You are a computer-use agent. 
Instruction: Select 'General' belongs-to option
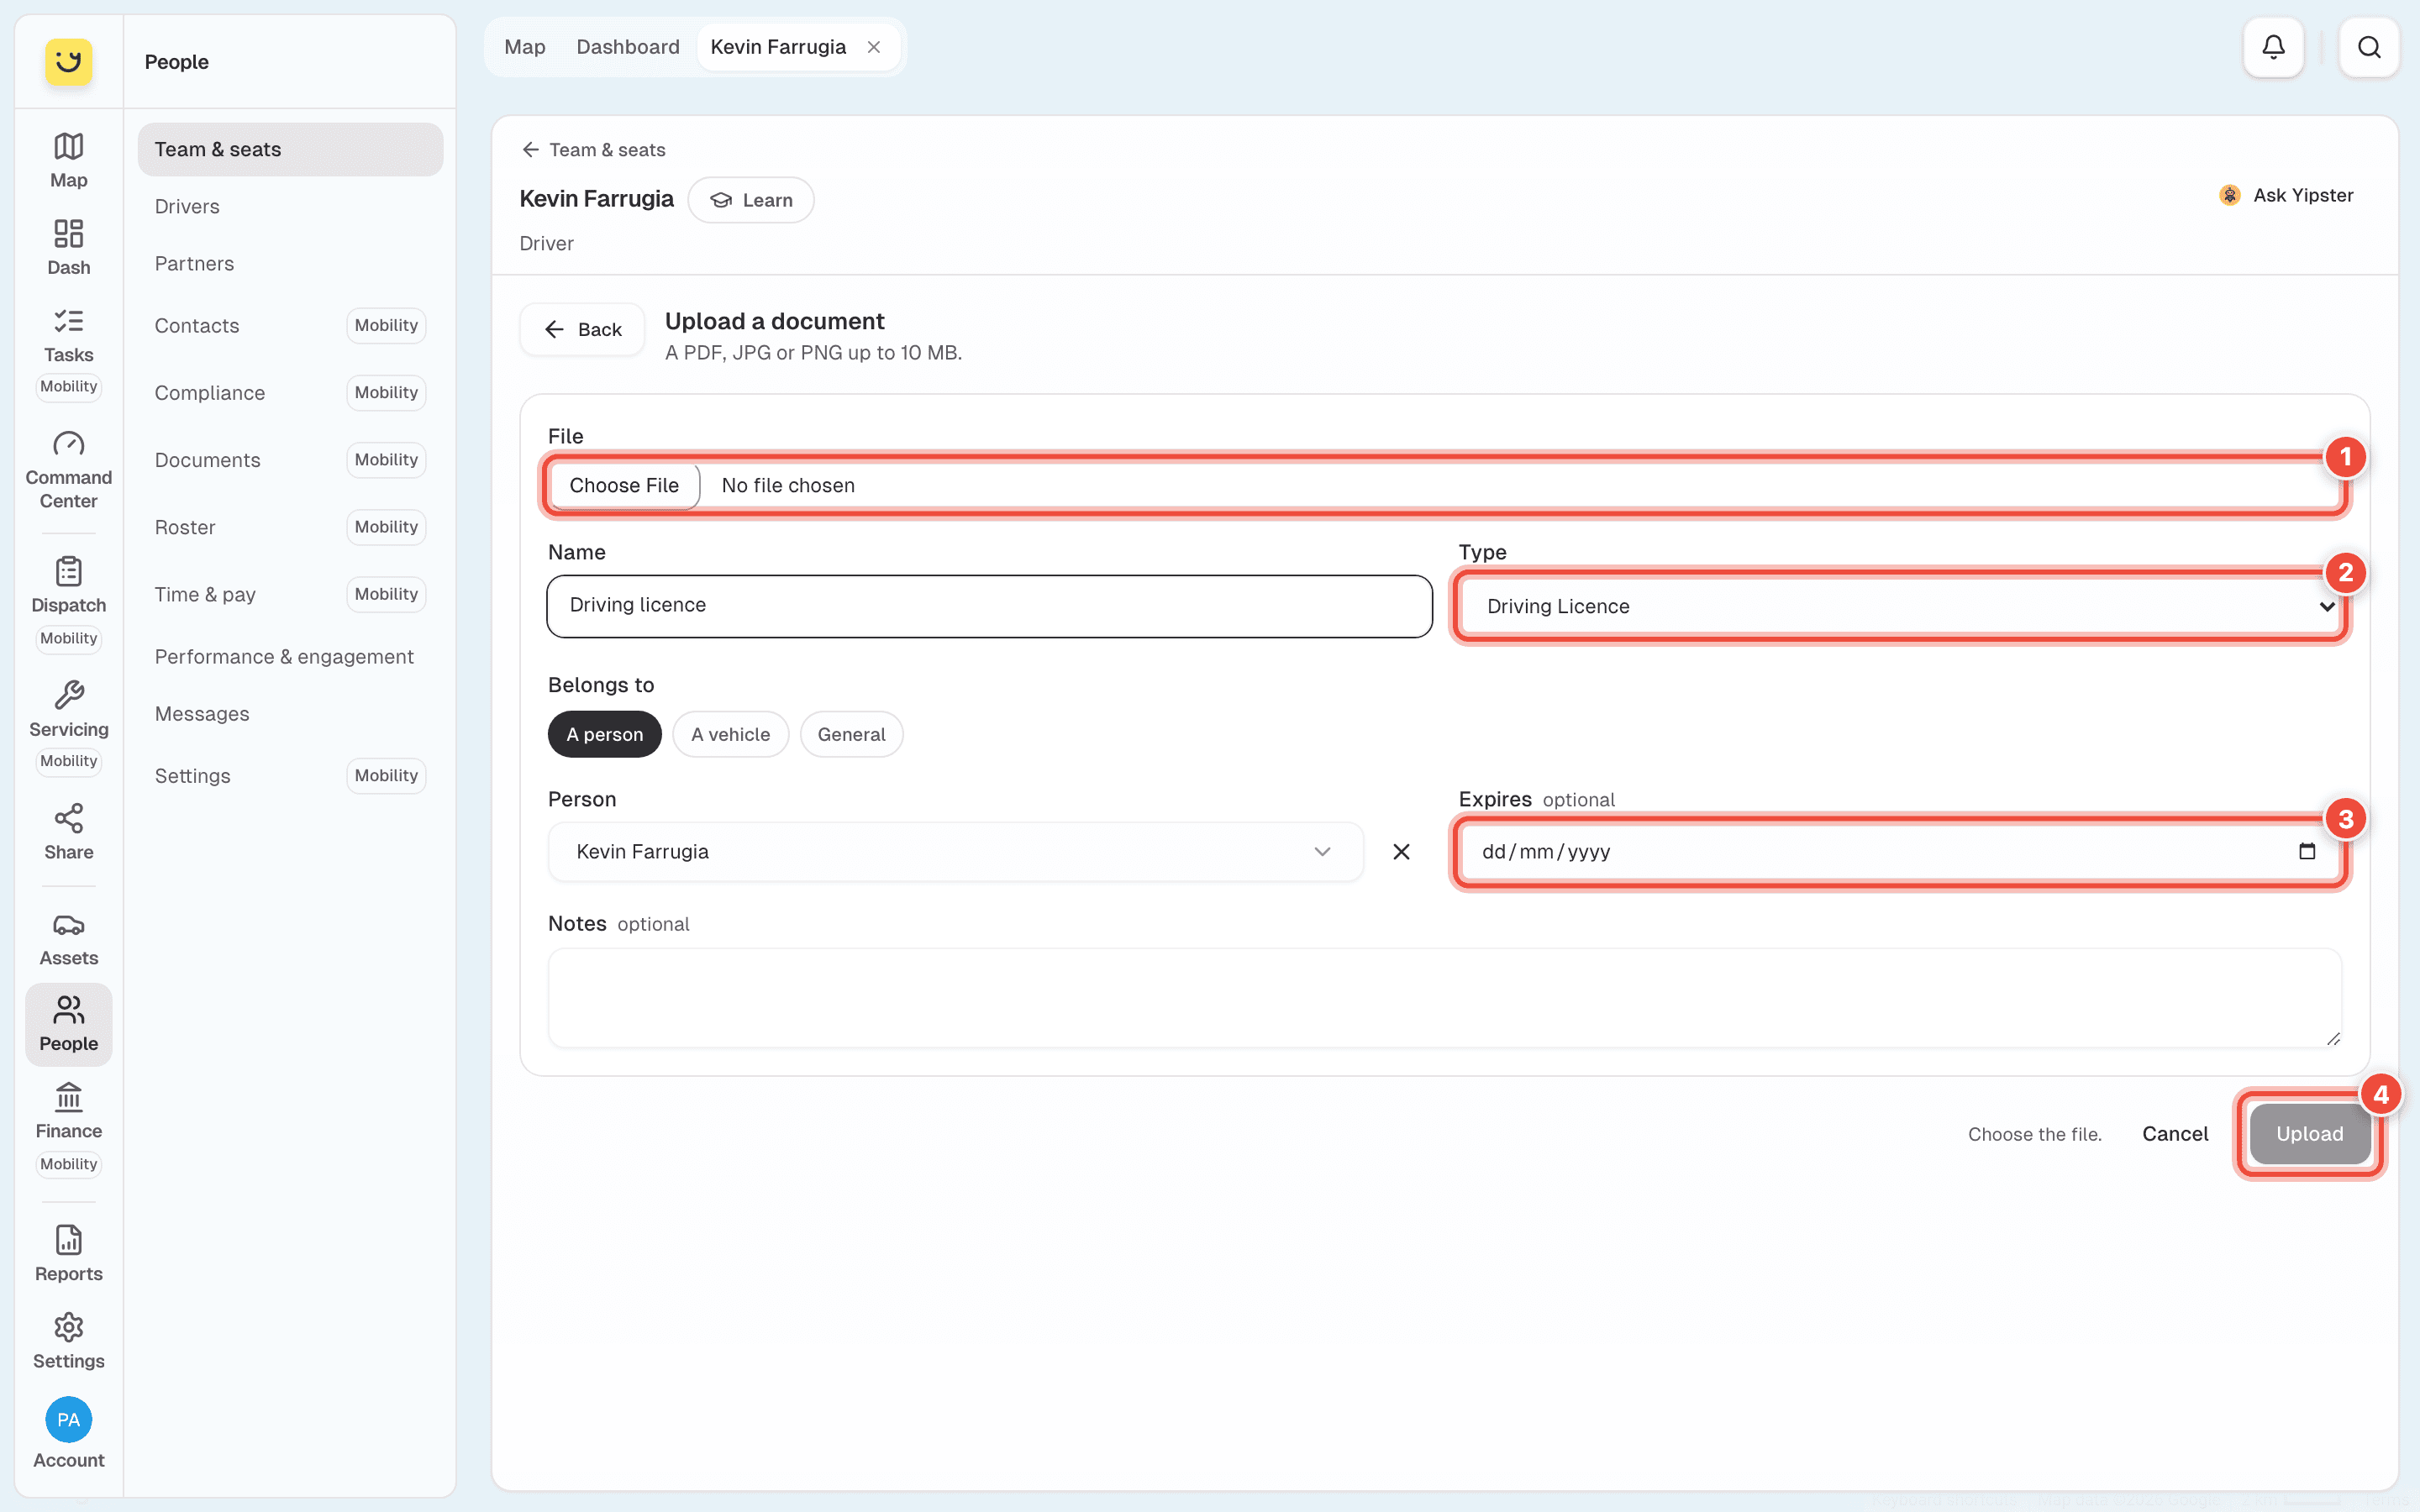pos(851,734)
